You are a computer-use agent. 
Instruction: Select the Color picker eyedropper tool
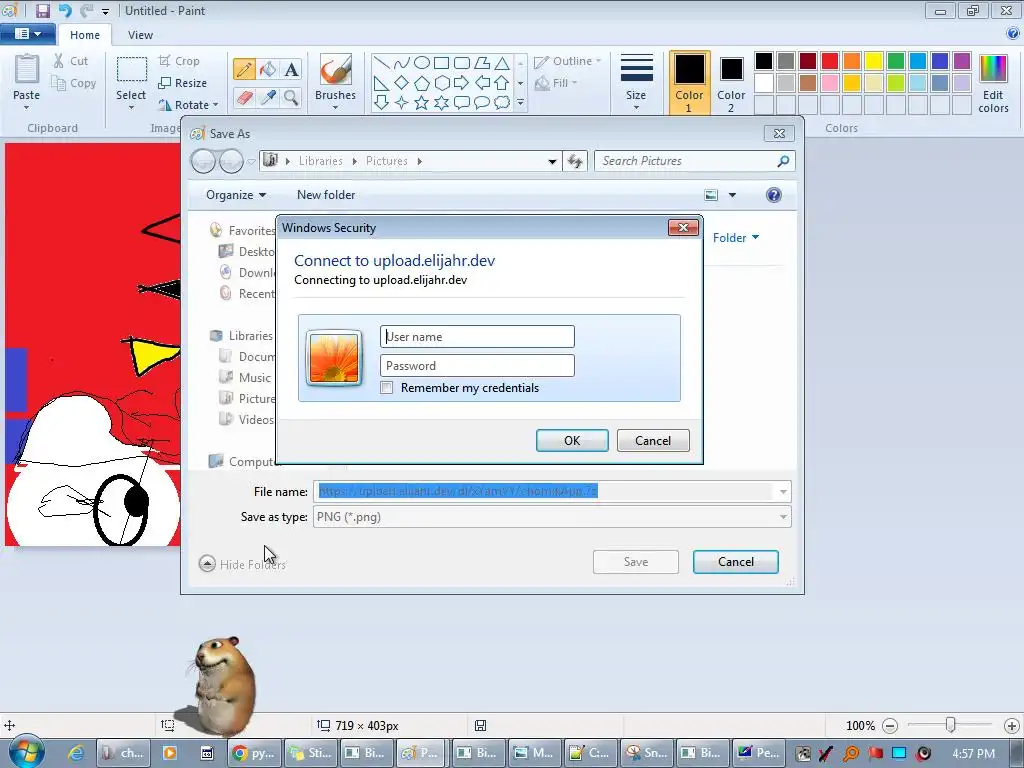[268, 97]
